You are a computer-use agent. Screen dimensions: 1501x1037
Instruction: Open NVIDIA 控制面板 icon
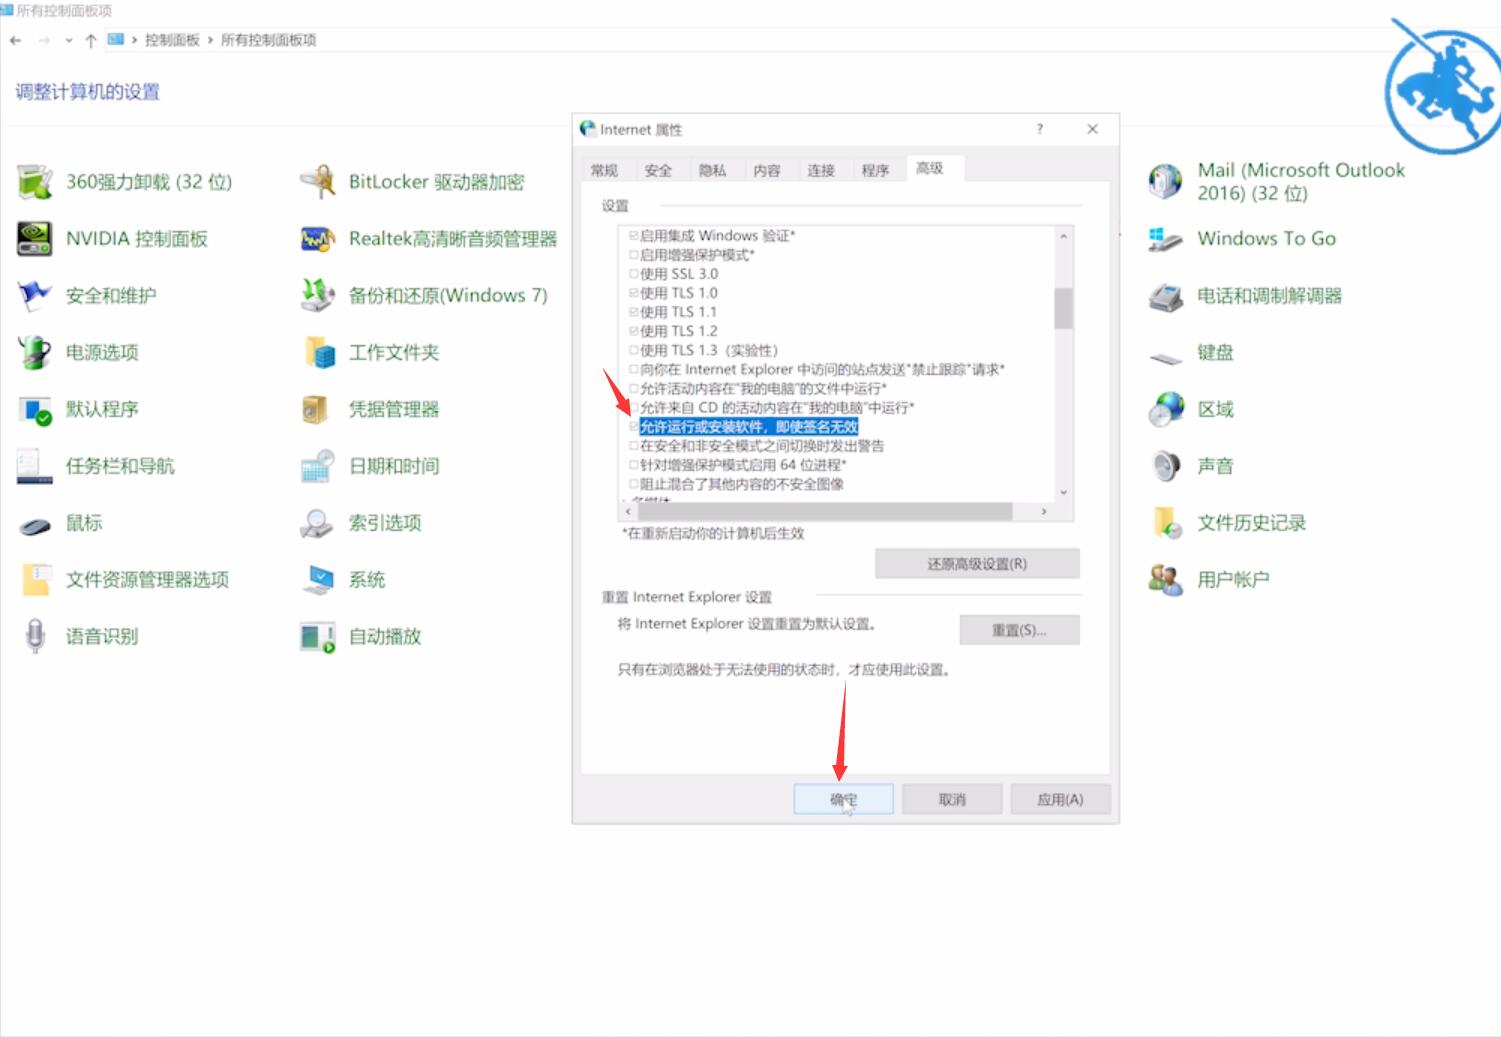(34, 239)
